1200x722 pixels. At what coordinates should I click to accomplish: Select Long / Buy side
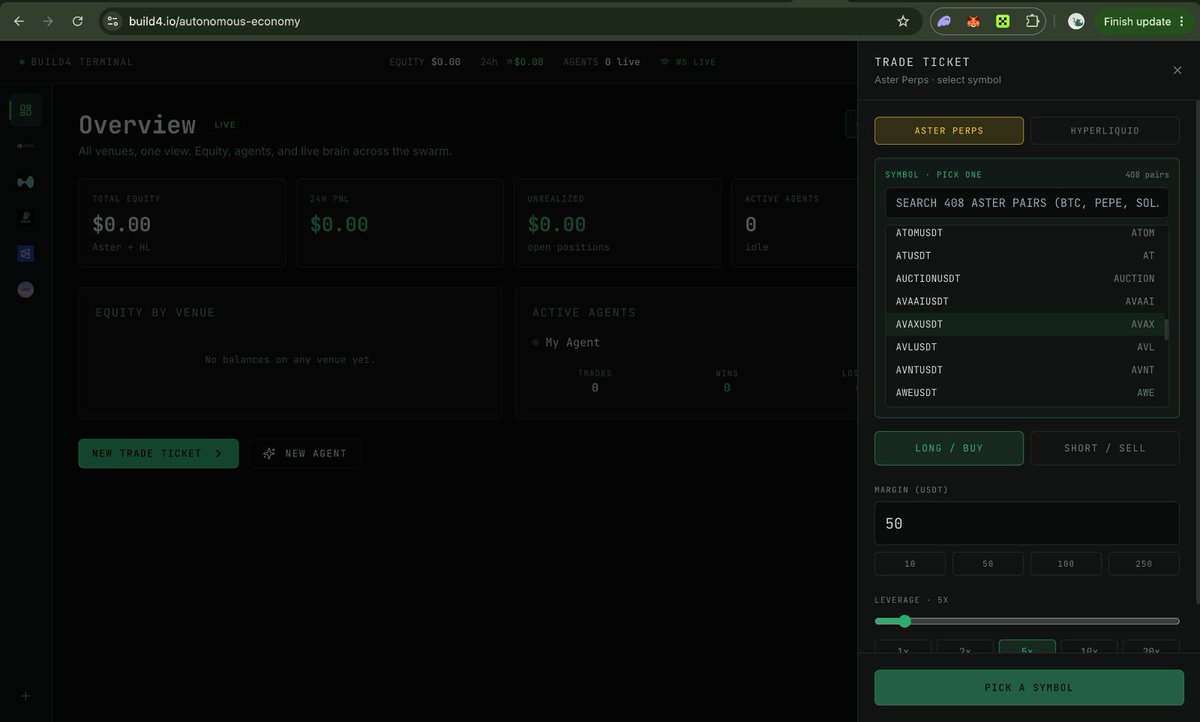click(x=949, y=448)
